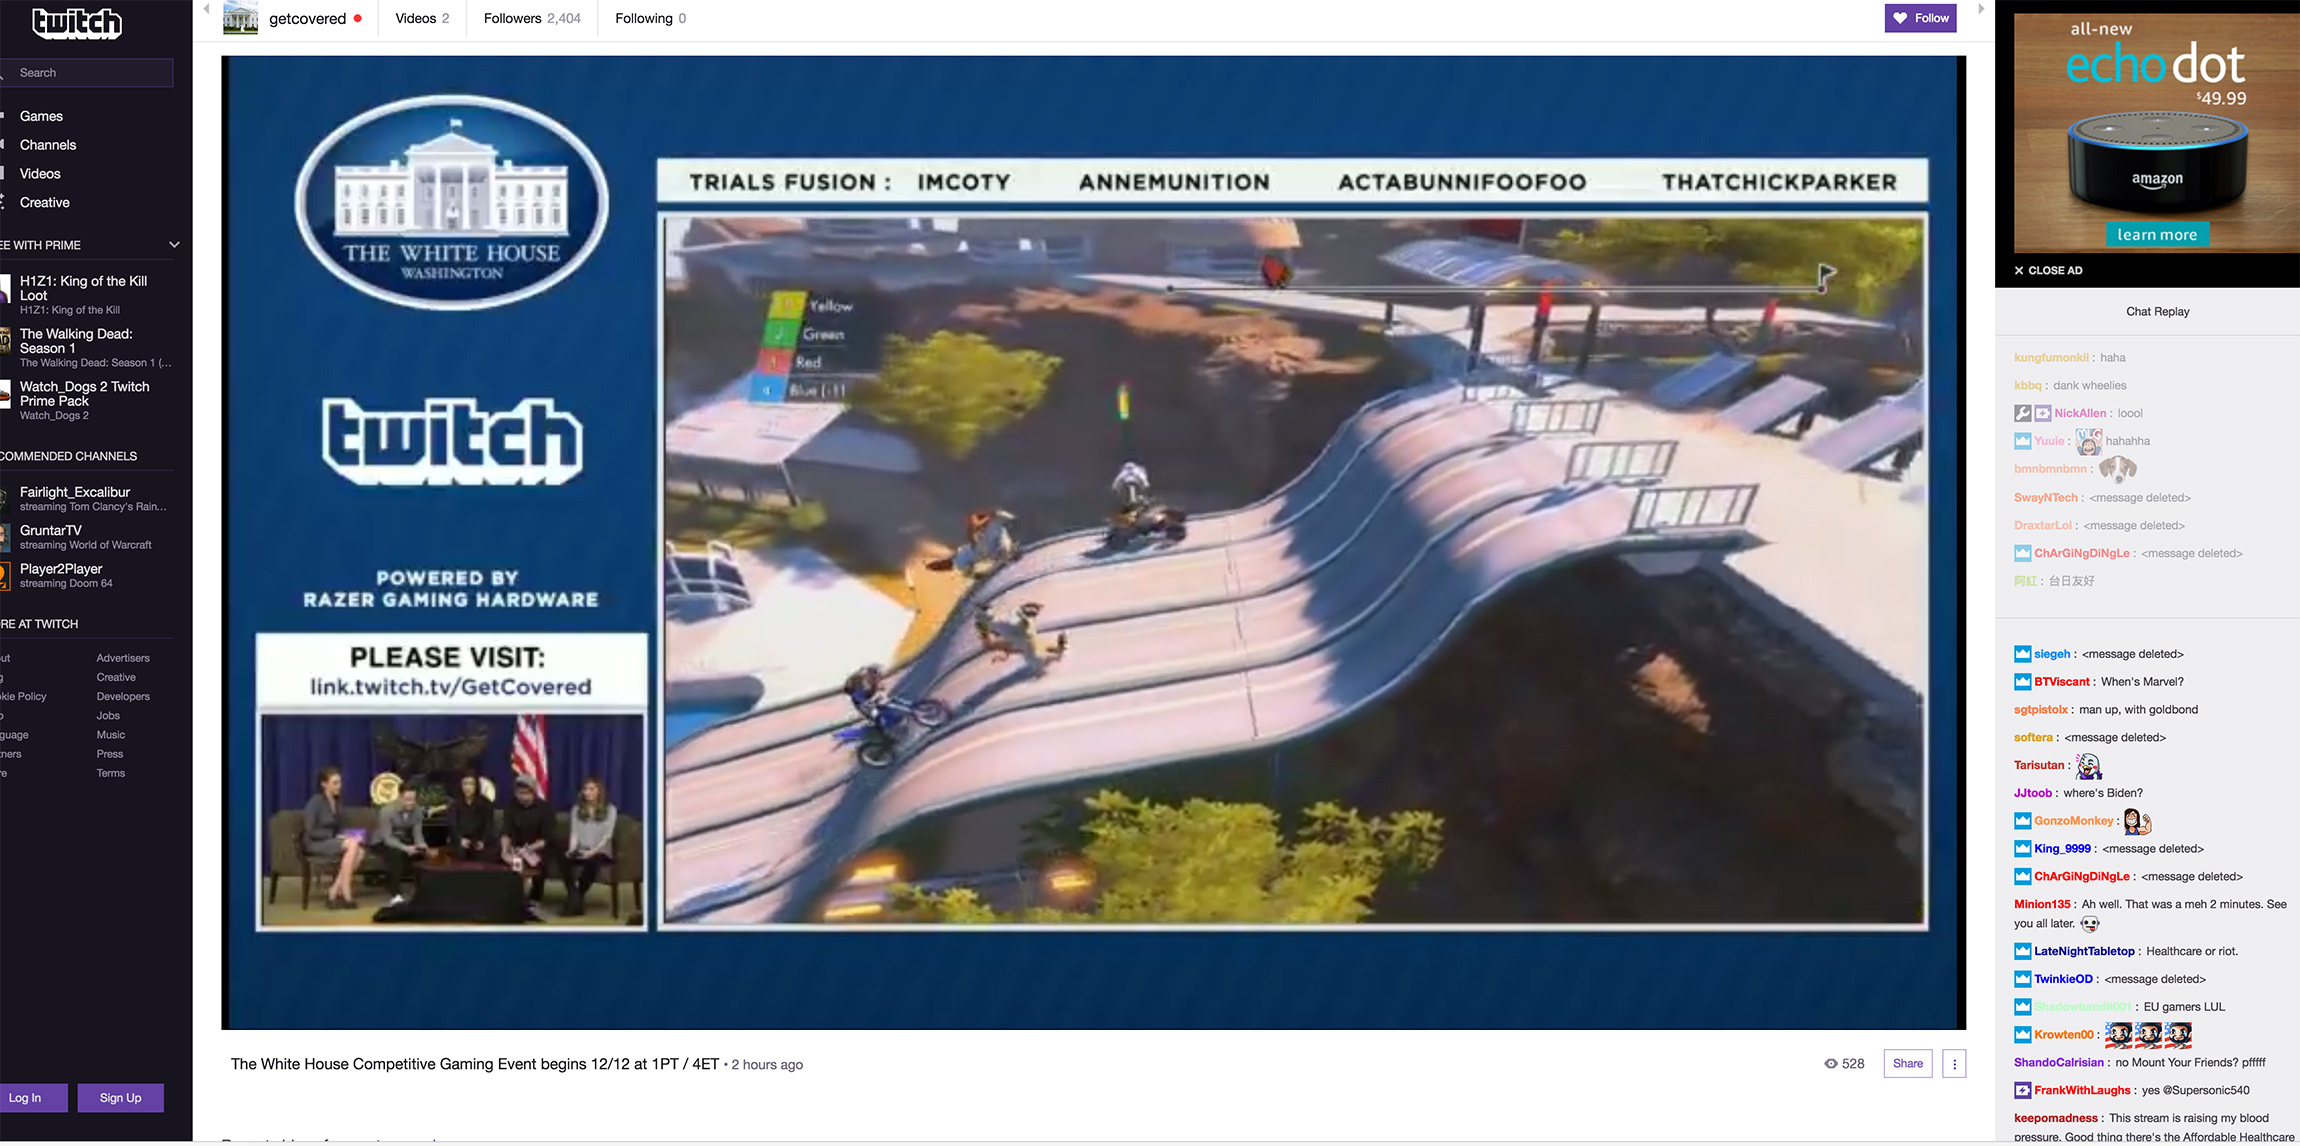Open the Videos 2 tab
The width and height of the screenshot is (2300, 1146).
(x=422, y=18)
